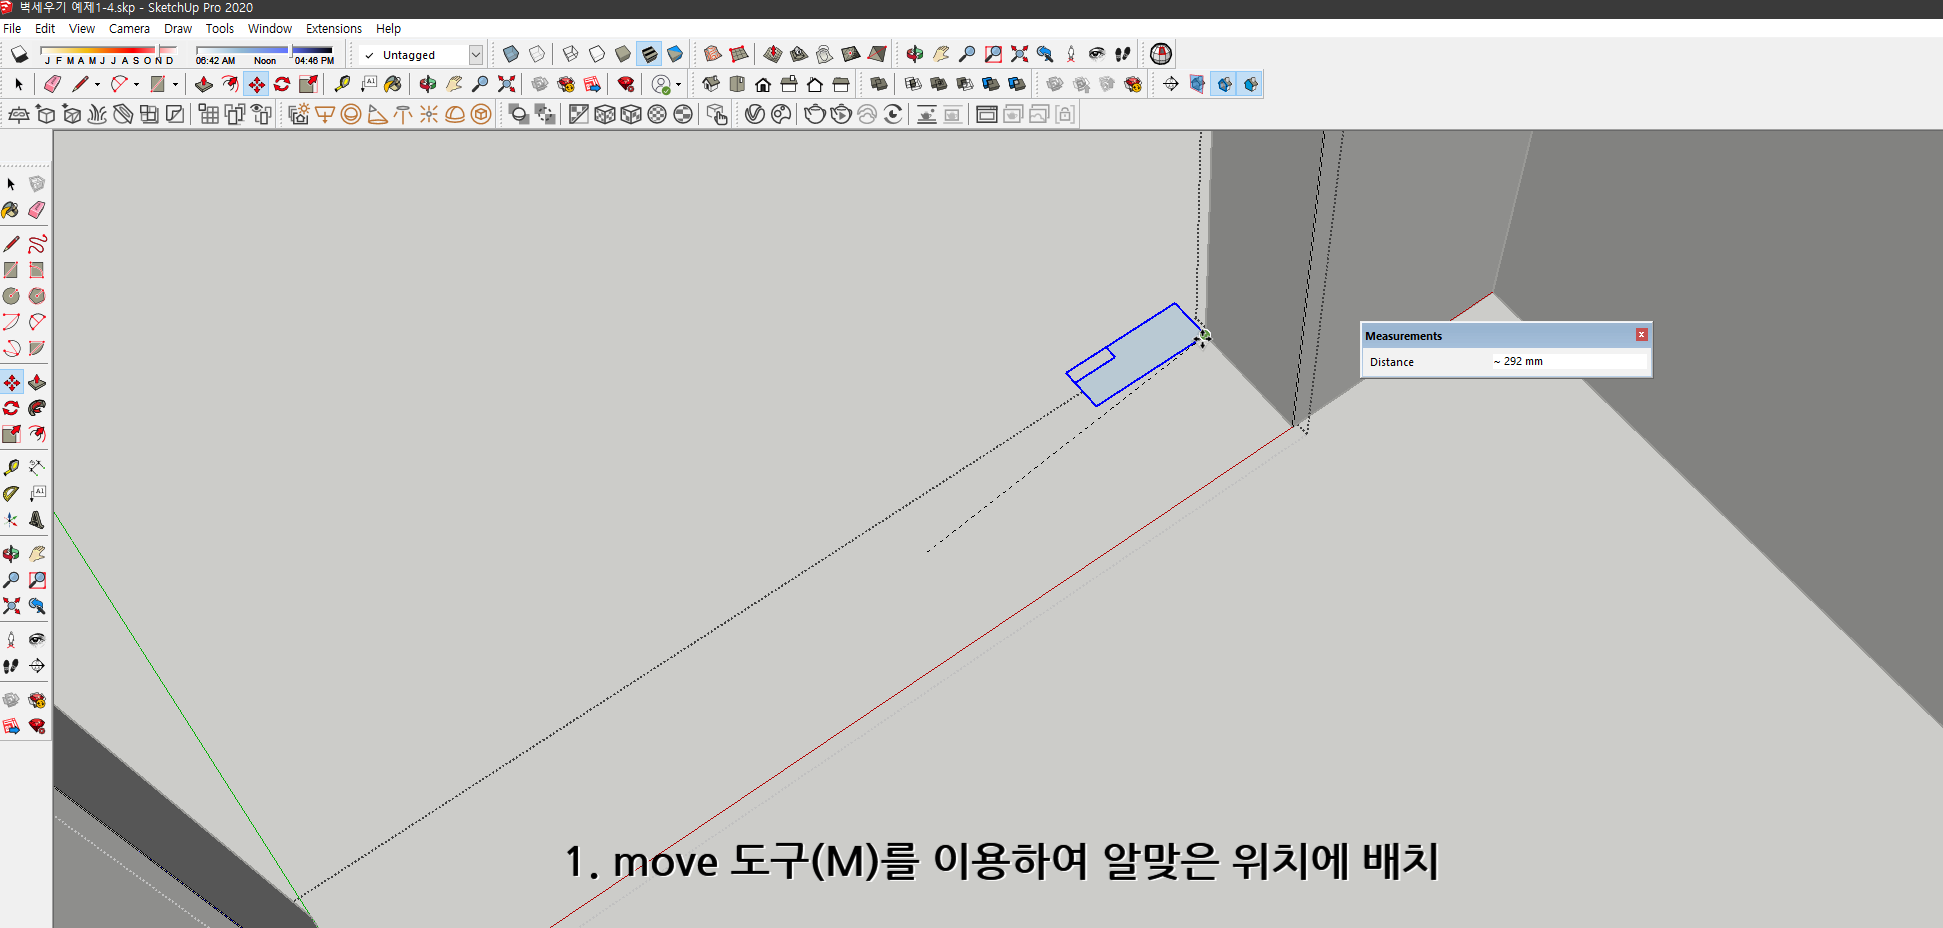Open the Rectangle tool dropdown arrow
1943x928 pixels.
[x=176, y=85]
